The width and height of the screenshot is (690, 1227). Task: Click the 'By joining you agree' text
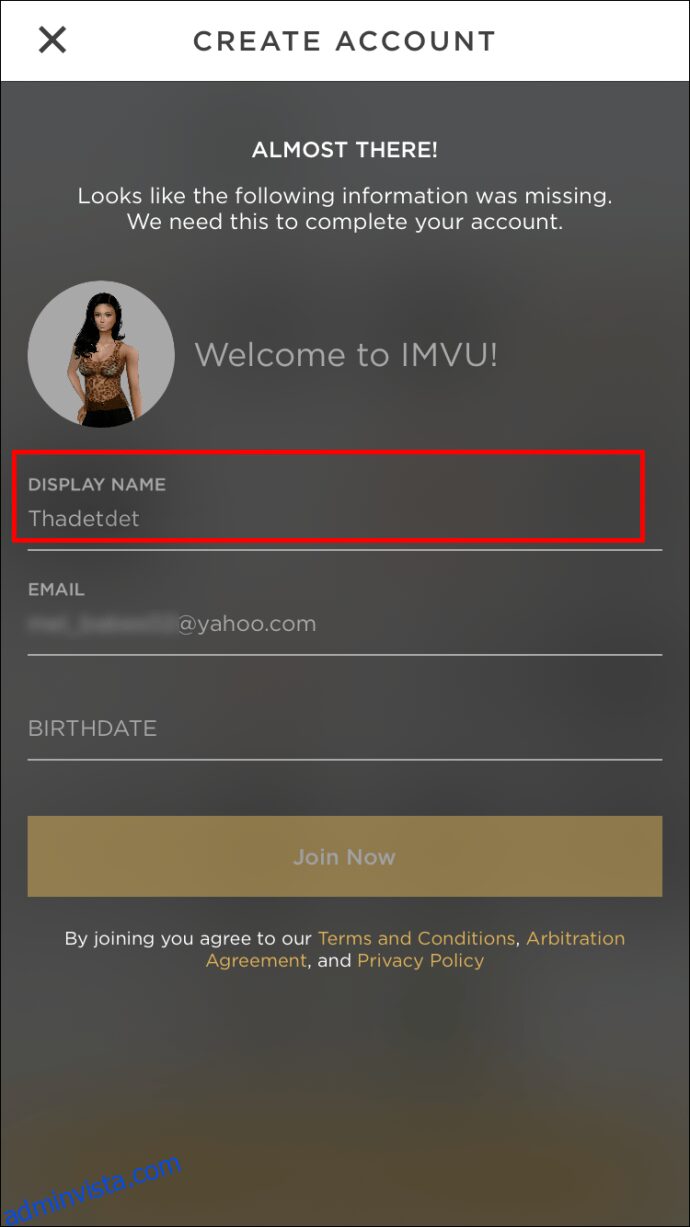(190, 938)
